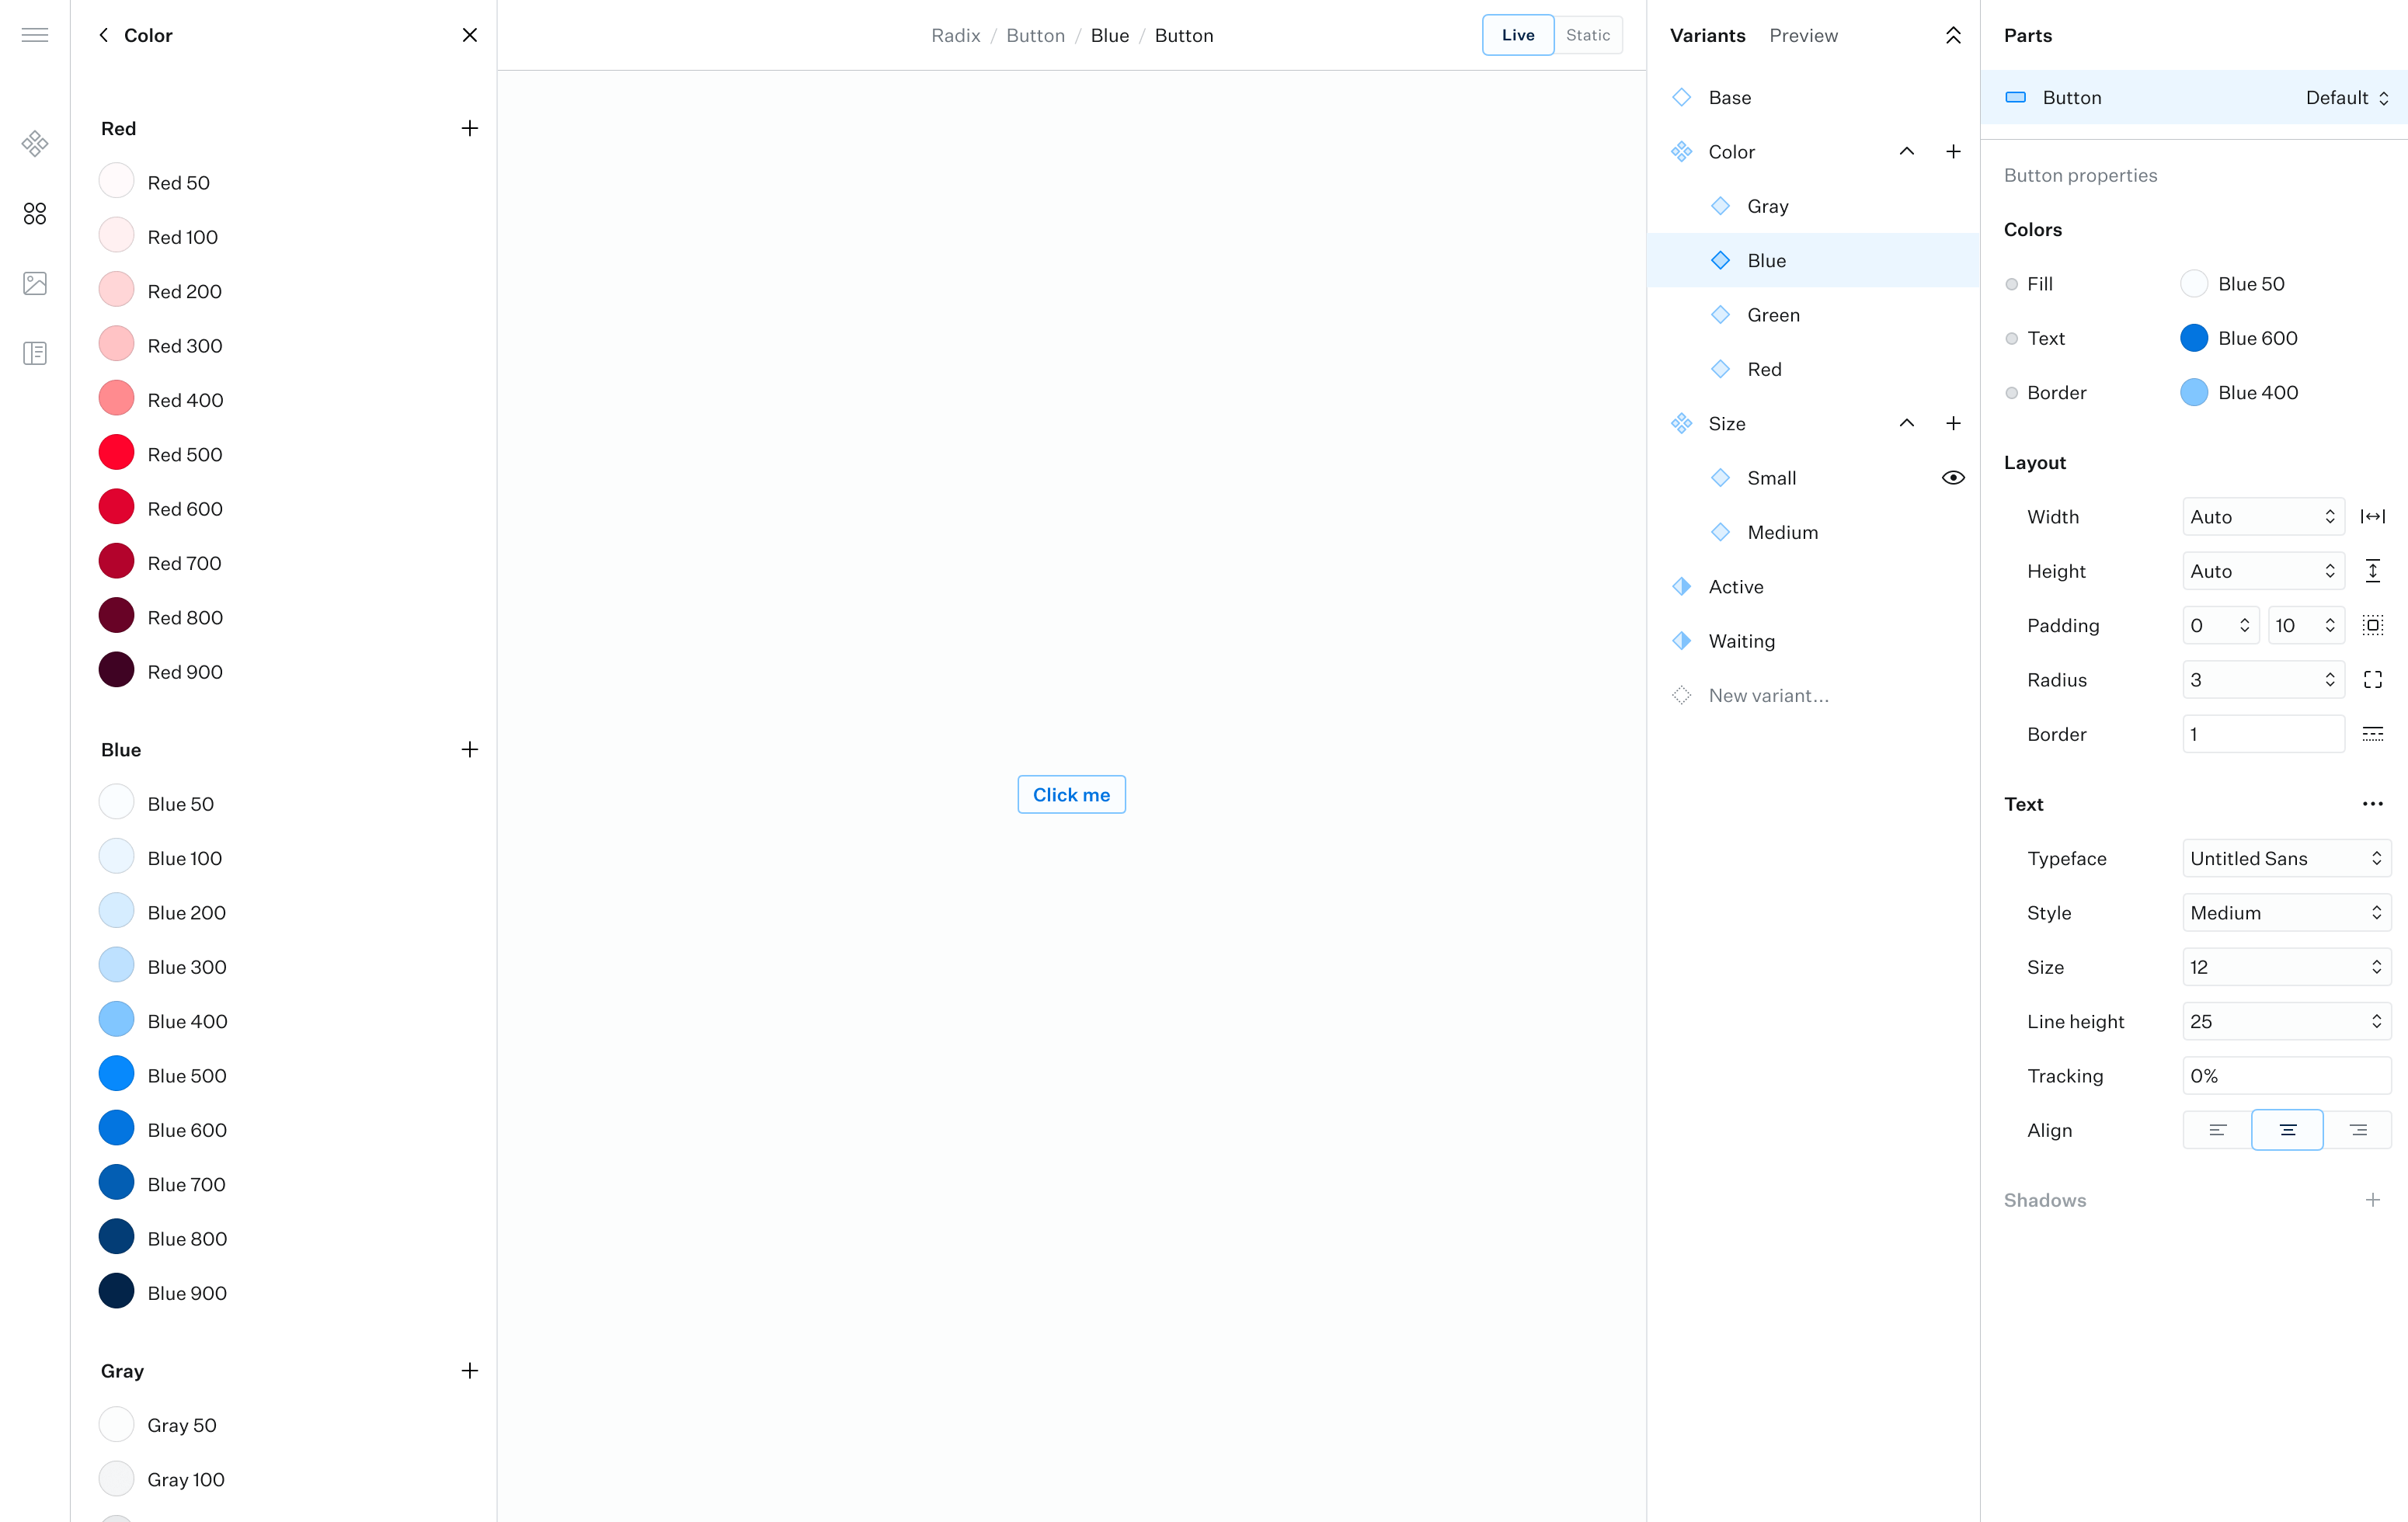The height and width of the screenshot is (1522, 2408).
Task: Switch to the Preview tab
Action: point(1802,35)
